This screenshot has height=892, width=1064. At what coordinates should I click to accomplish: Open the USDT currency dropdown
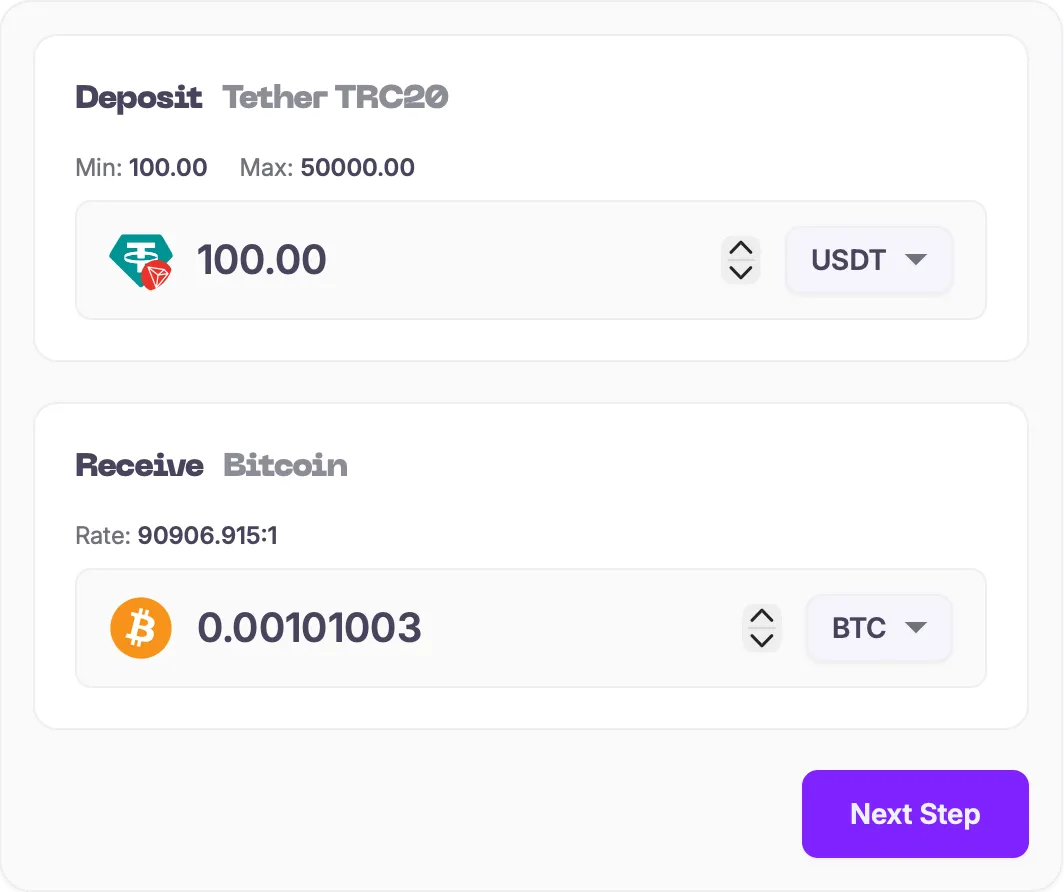tap(868, 260)
